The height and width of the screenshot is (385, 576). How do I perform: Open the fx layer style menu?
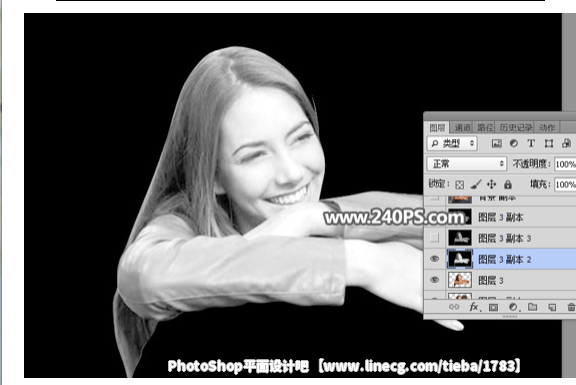click(x=474, y=307)
